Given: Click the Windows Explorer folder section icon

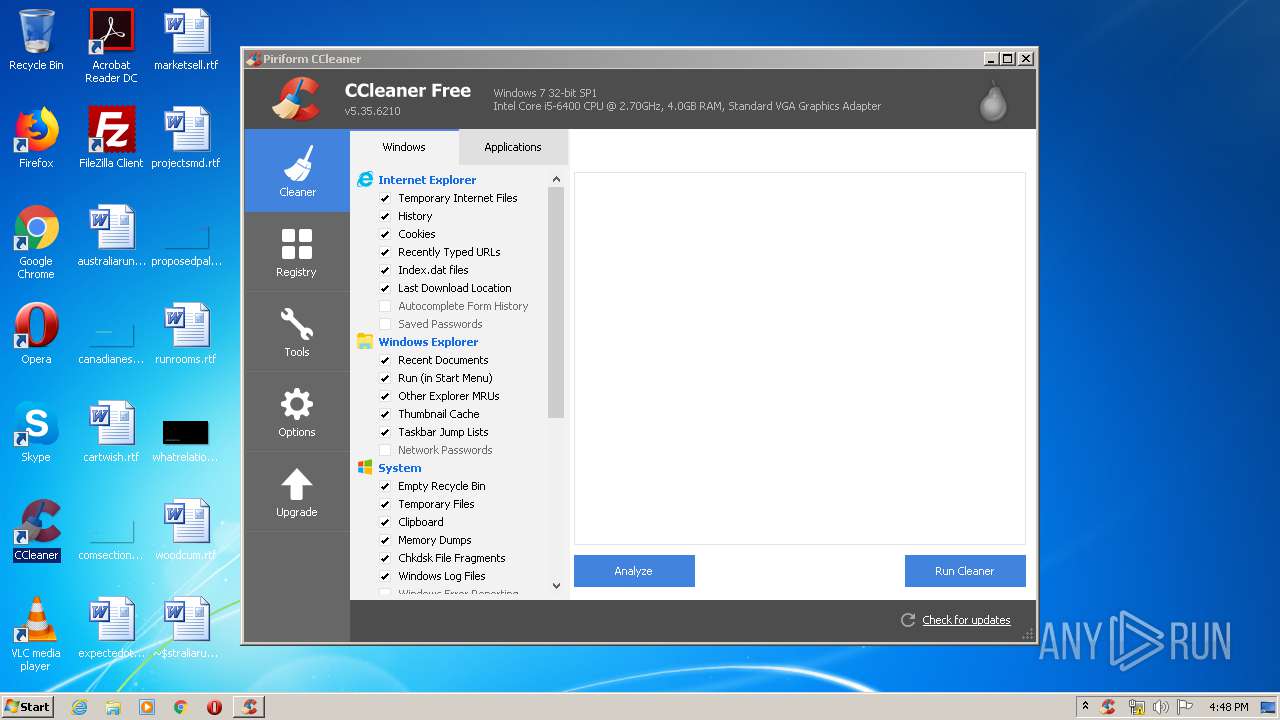Looking at the screenshot, I should (x=365, y=342).
